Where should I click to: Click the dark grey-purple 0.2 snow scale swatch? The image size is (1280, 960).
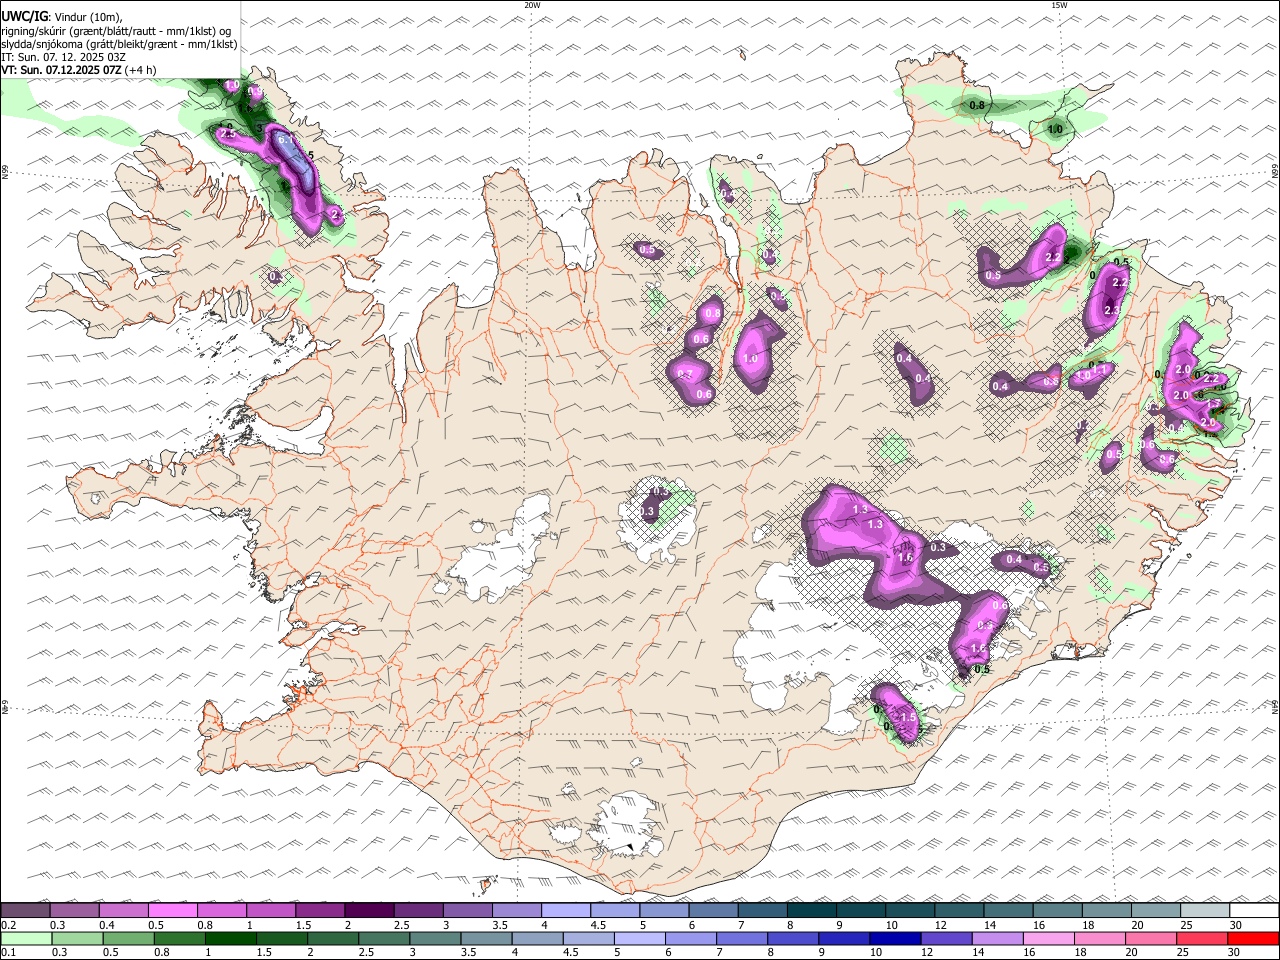coord(25,910)
